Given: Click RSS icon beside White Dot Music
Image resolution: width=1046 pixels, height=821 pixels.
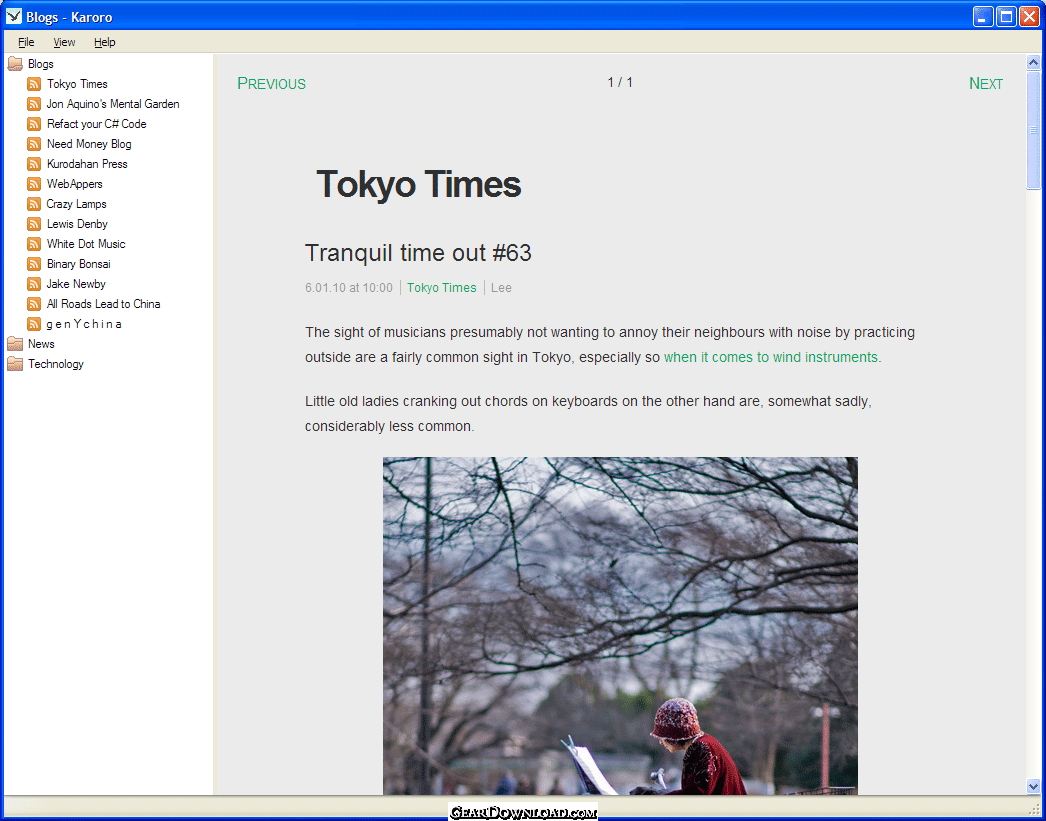Looking at the screenshot, I should tap(34, 244).
